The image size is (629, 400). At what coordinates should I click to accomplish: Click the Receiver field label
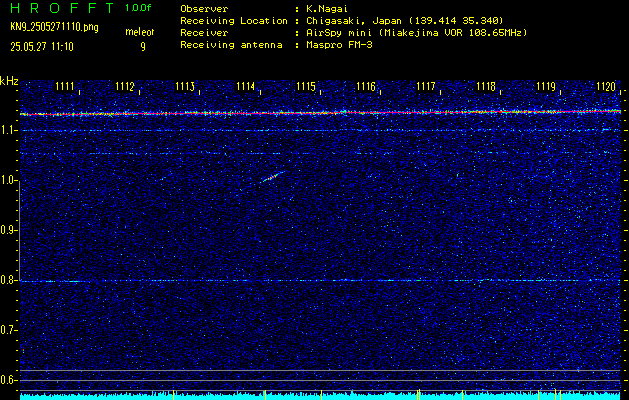point(204,33)
